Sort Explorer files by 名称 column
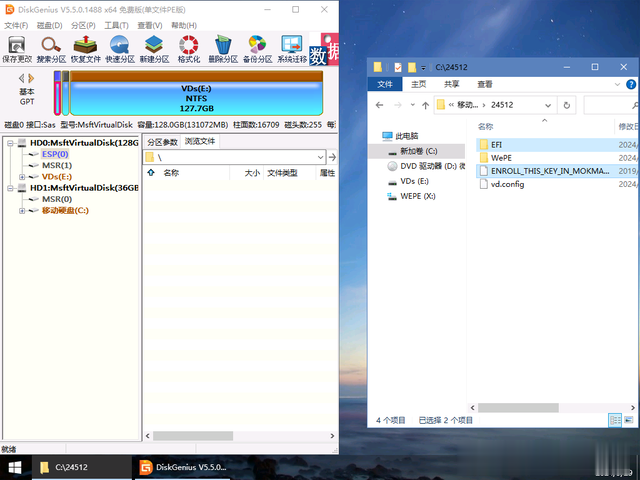Image resolution: width=640 pixels, height=480 pixels. [x=485, y=127]
